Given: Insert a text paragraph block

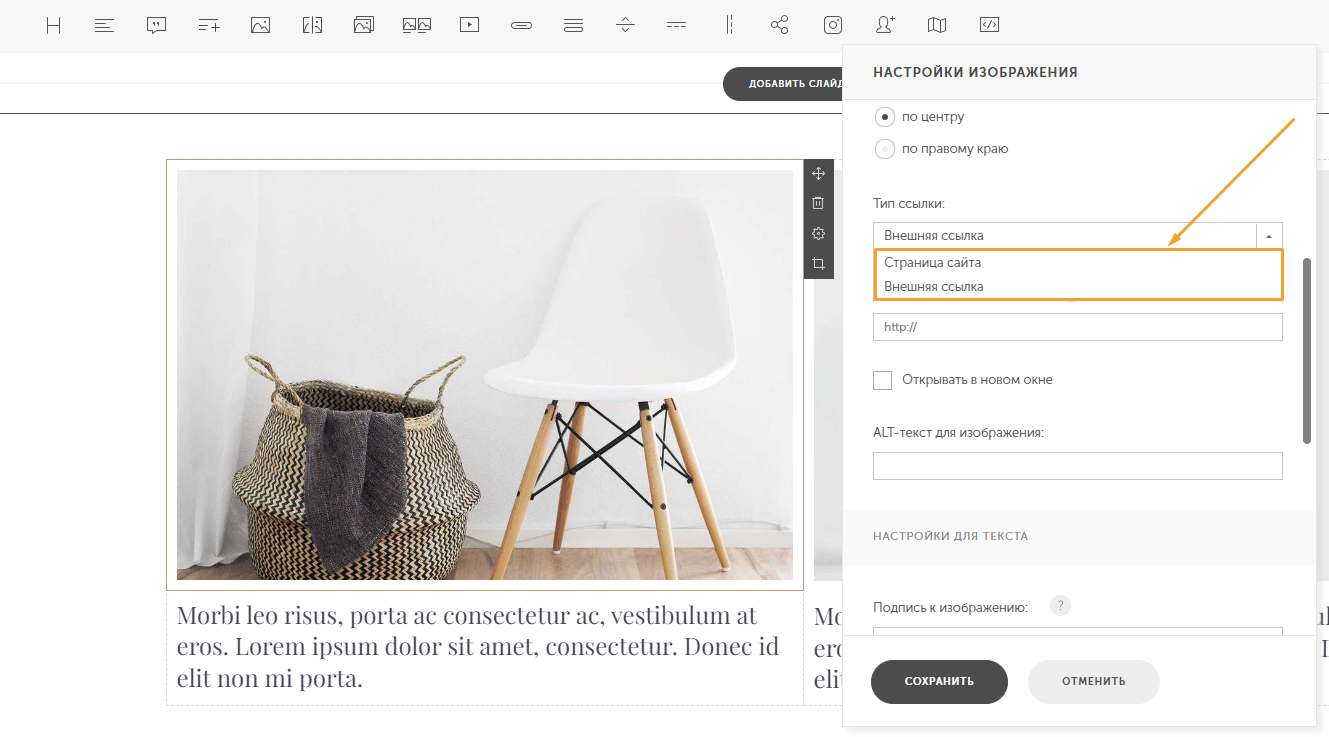Looking at the screenshot, I should pos(104,26).
